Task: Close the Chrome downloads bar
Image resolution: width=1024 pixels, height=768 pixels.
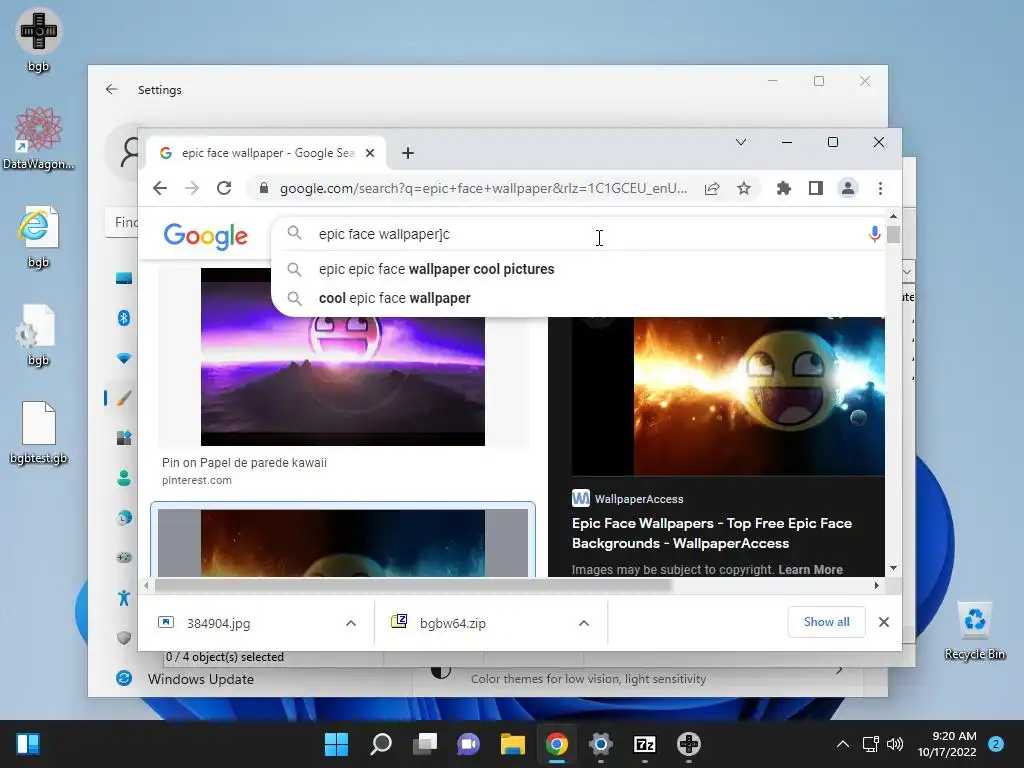Action: click(x=884, y=622)
